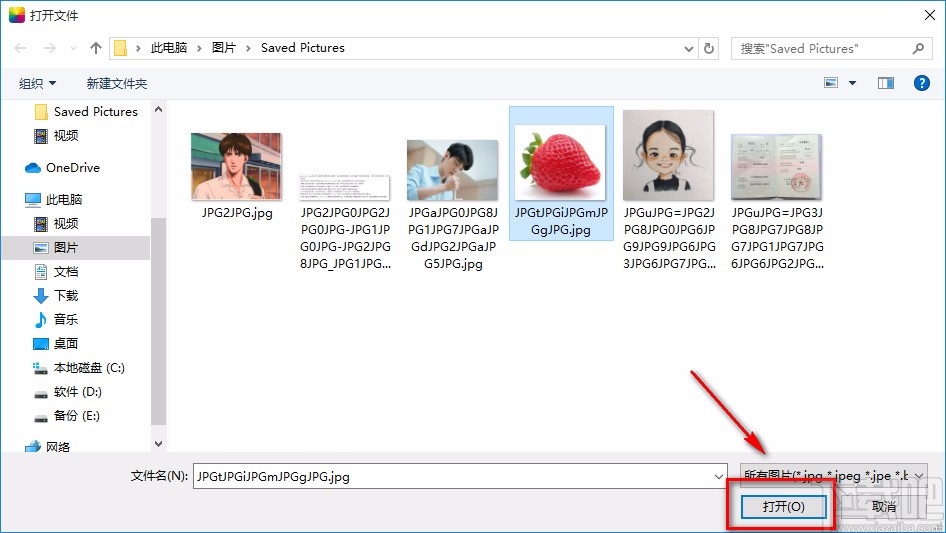Select the cartoon girl portrait thumbnail
Screen dimensions: 946x533
pos(668,155)
